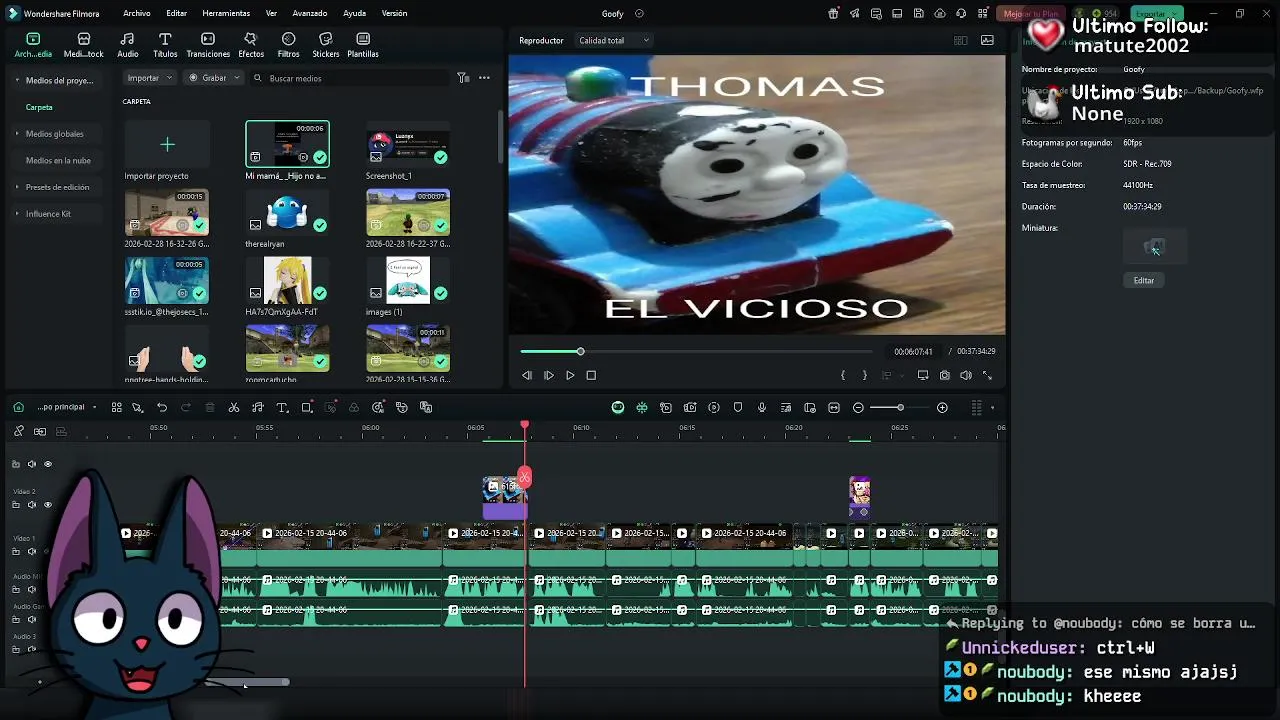This screenshot has height=720, width=1280.
Task: Select the timeline pointer selection tool
Action: click(138, 407)
